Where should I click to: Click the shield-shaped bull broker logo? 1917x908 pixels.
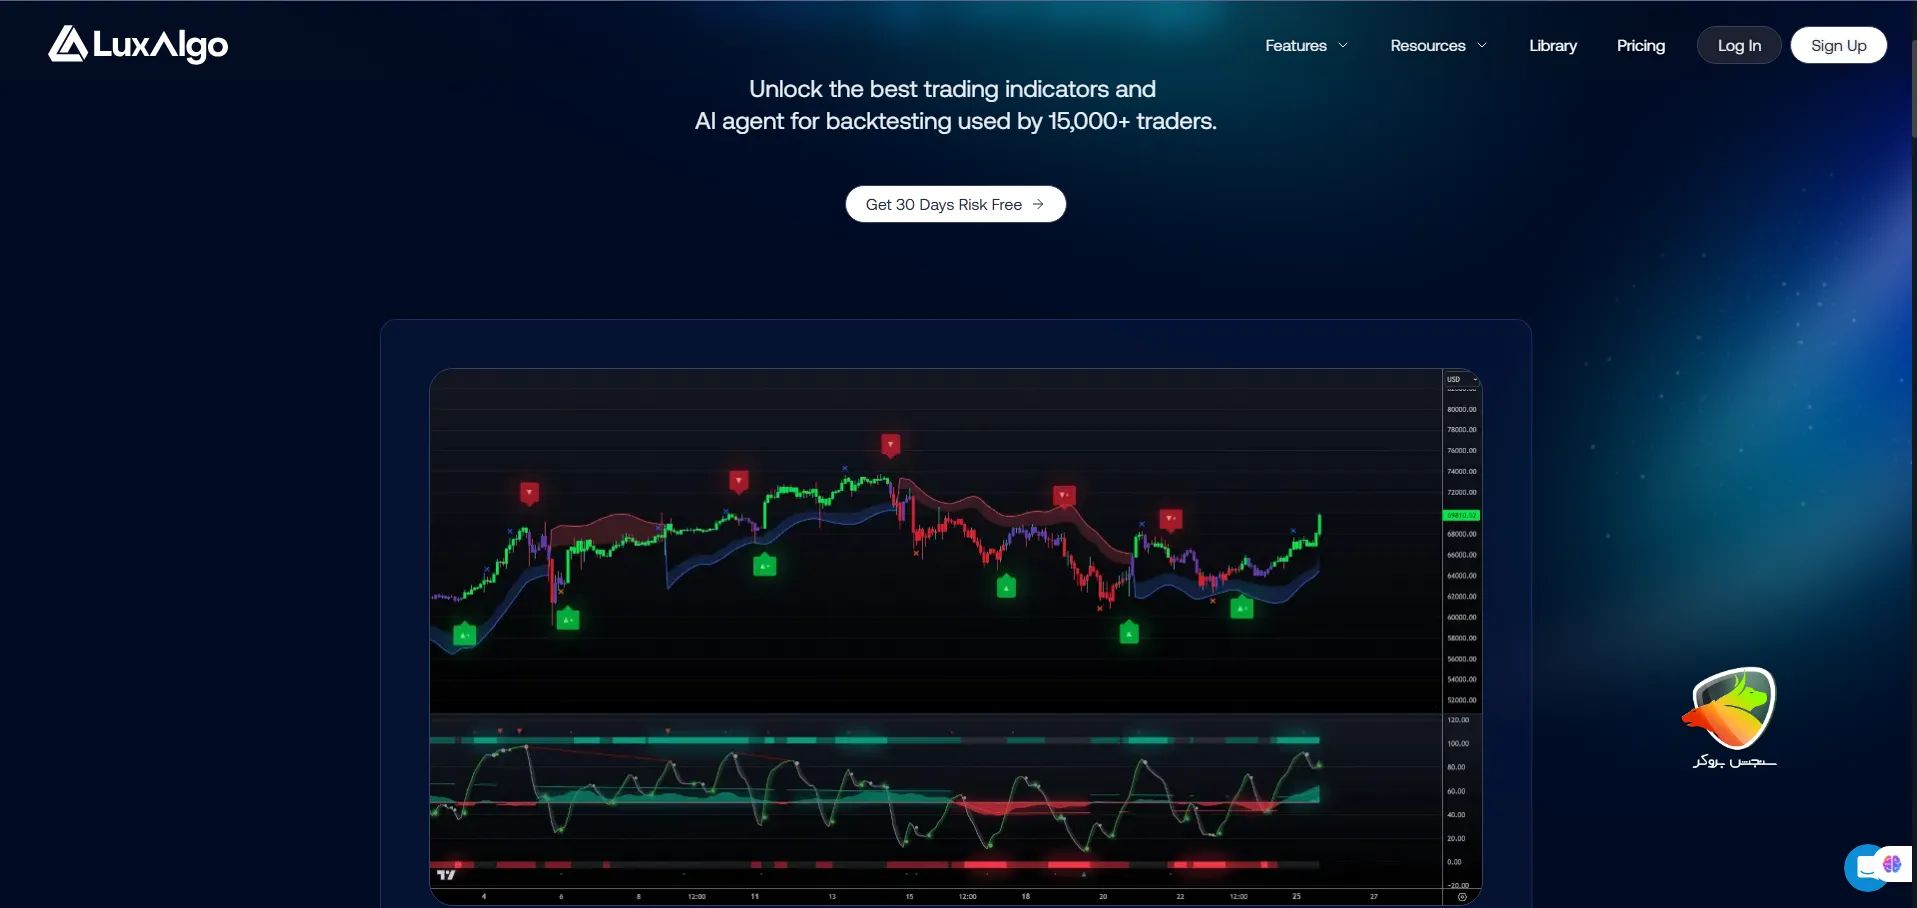(1732, 709)
